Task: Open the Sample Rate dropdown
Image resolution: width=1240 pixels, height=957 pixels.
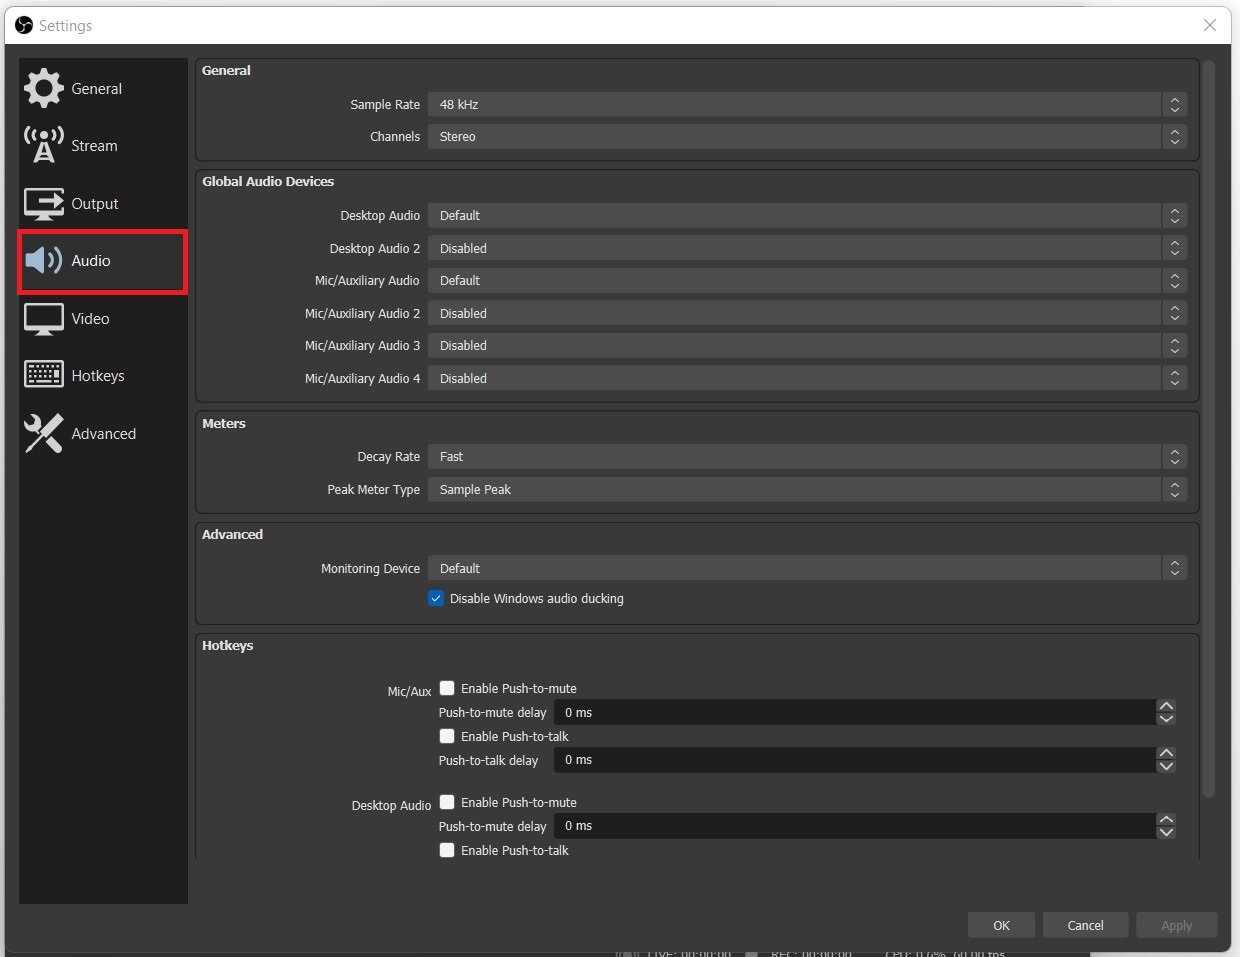Action: (807, 104)
